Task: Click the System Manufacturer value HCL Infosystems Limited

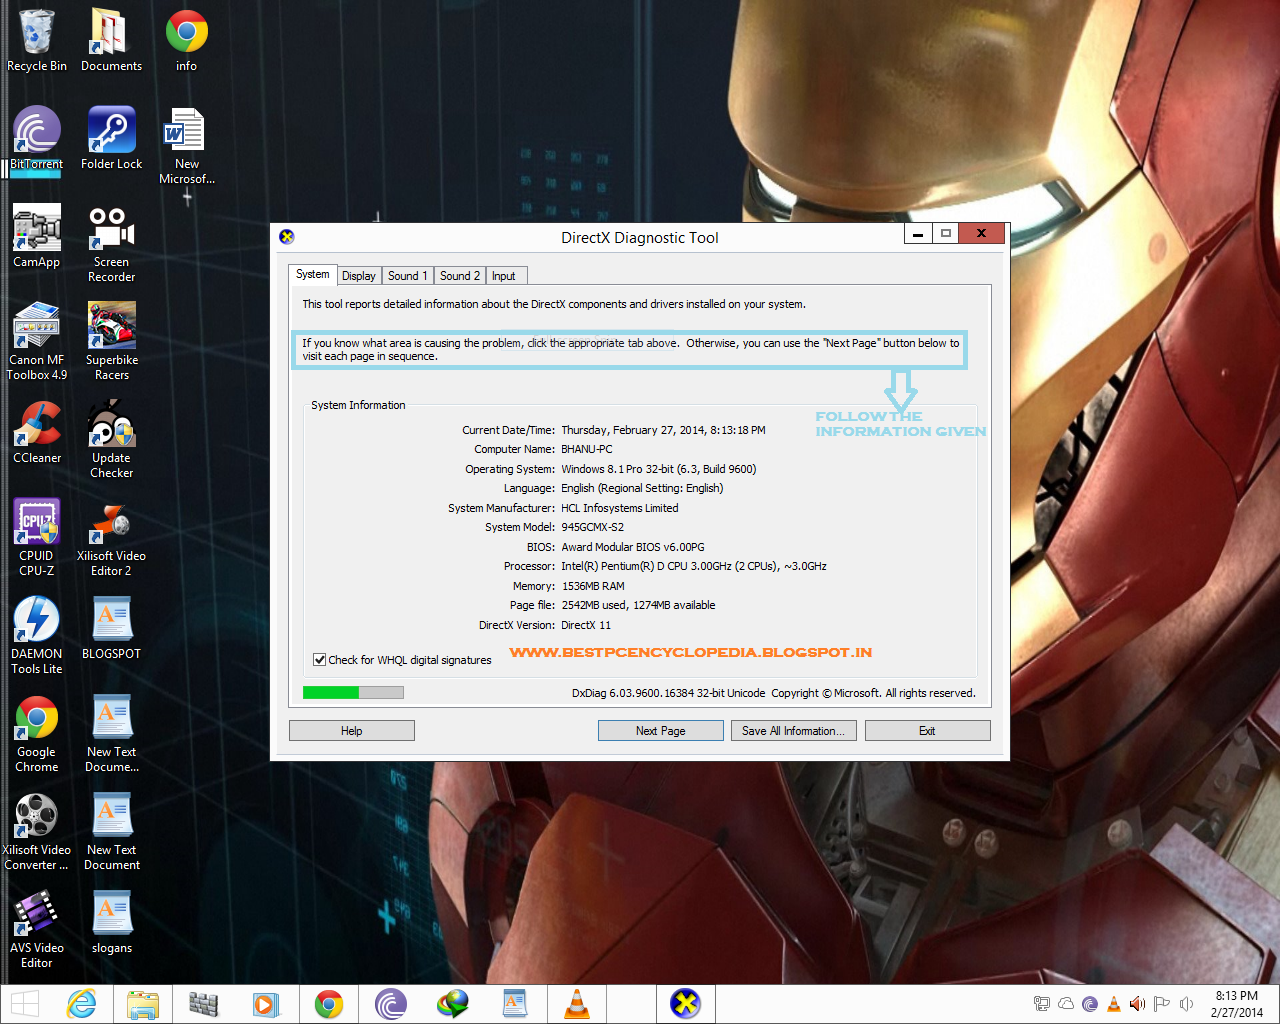Action: tap(620, 508)
